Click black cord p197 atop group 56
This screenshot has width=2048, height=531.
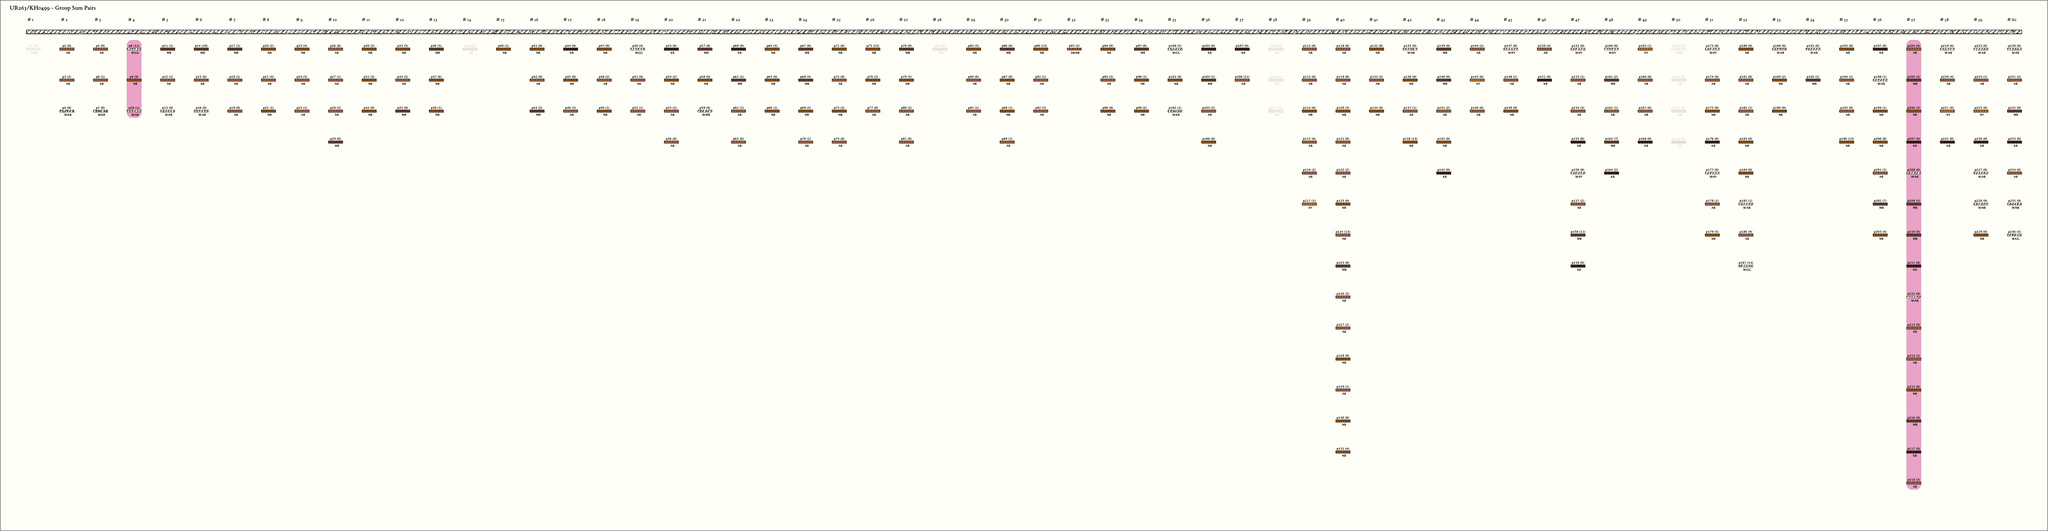(1880, 48)
